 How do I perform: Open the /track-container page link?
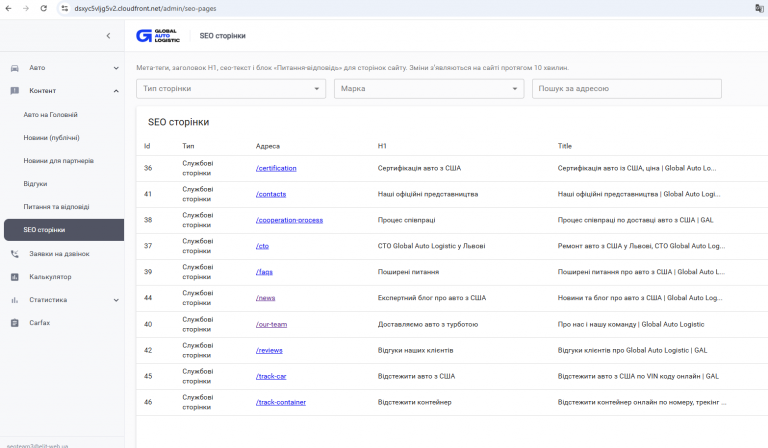pos(281,402)
